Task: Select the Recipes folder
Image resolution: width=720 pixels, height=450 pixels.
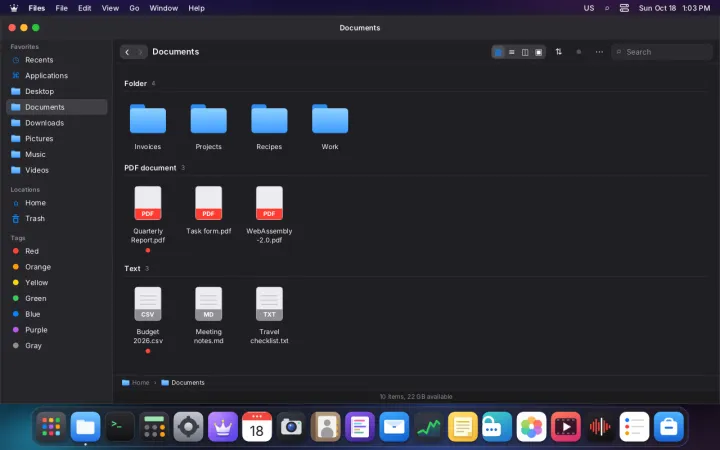Action: [x=269, y=126]
